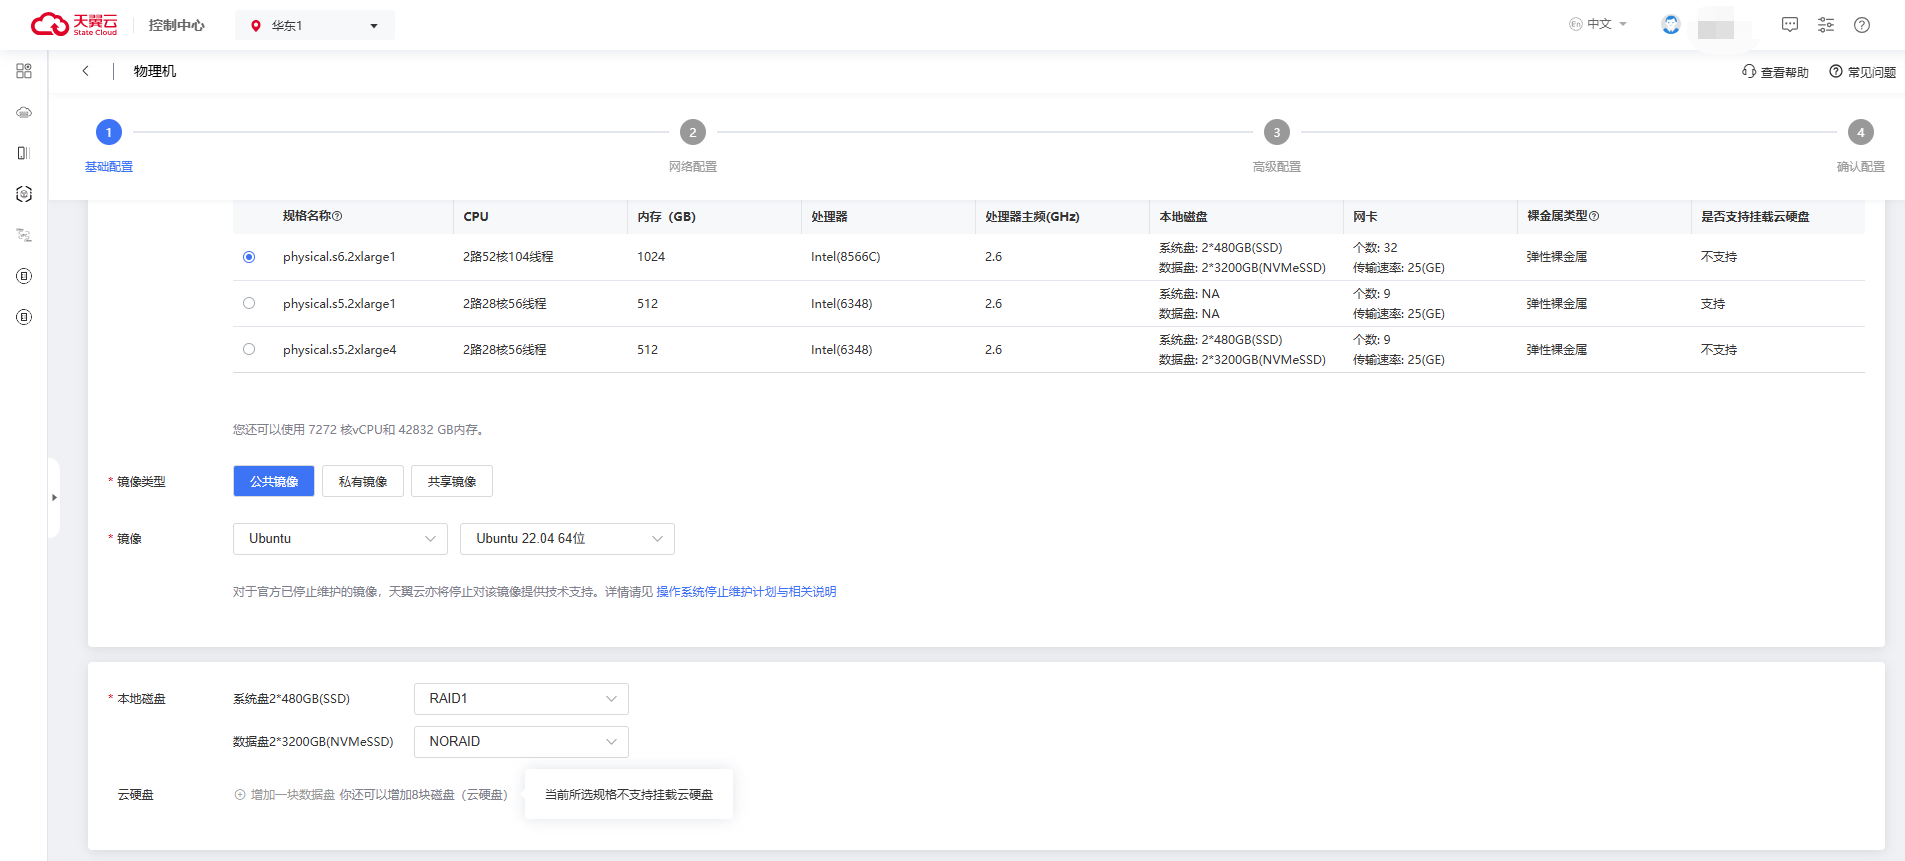Click the 物理机 page title
This screenshot has width=1905, height=861.
point(155,71)
